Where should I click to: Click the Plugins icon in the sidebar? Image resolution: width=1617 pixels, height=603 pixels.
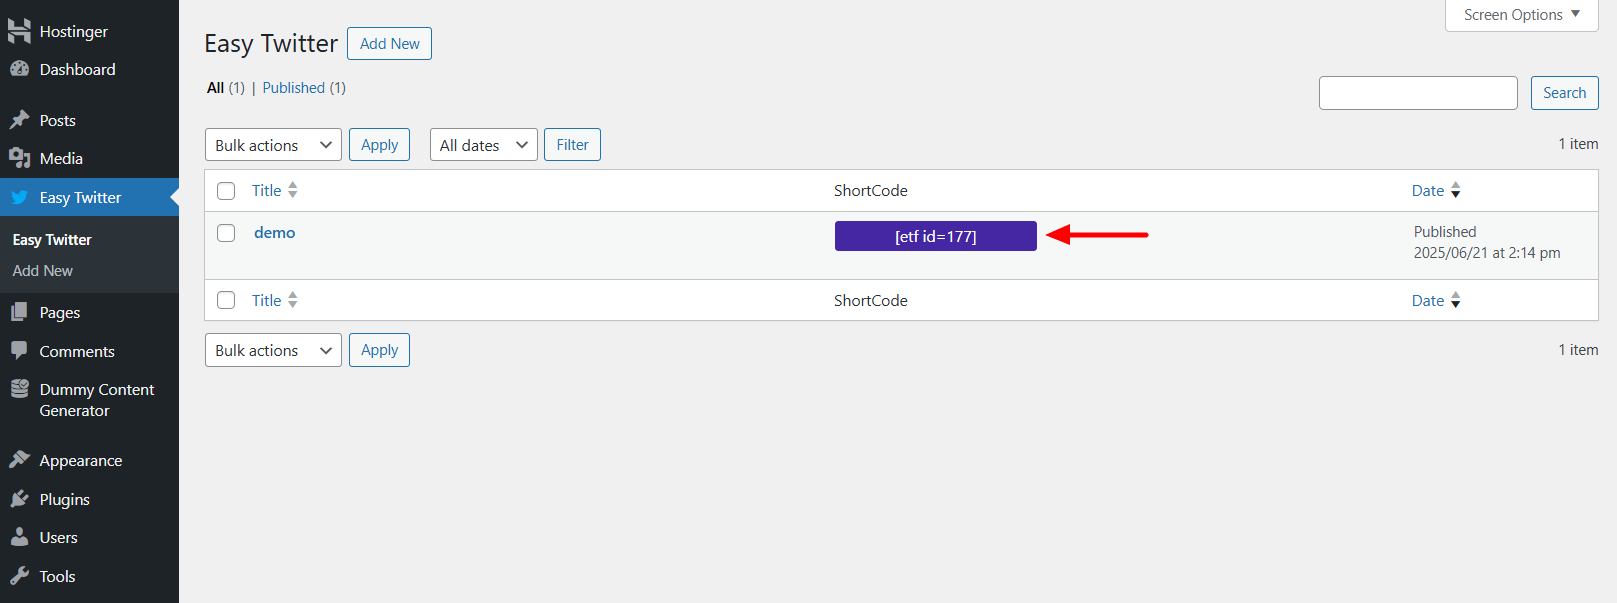tap(20, 498)
